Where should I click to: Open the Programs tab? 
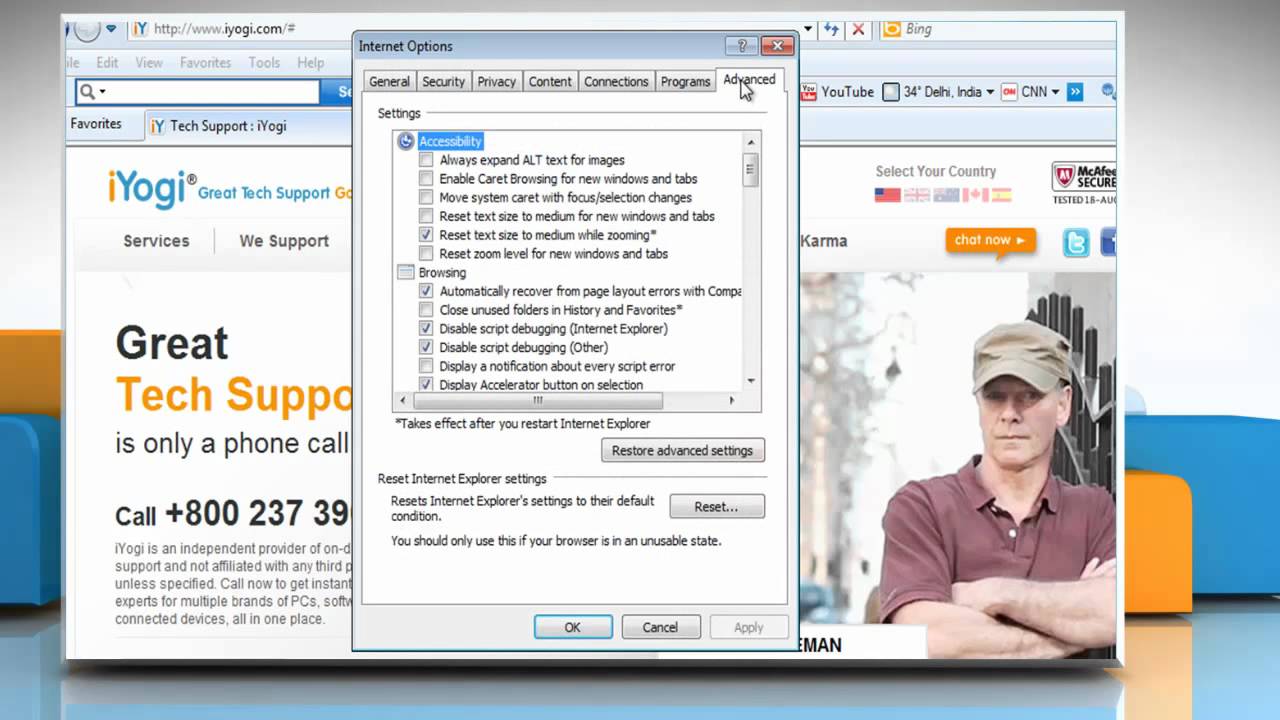tap(685, 82)
